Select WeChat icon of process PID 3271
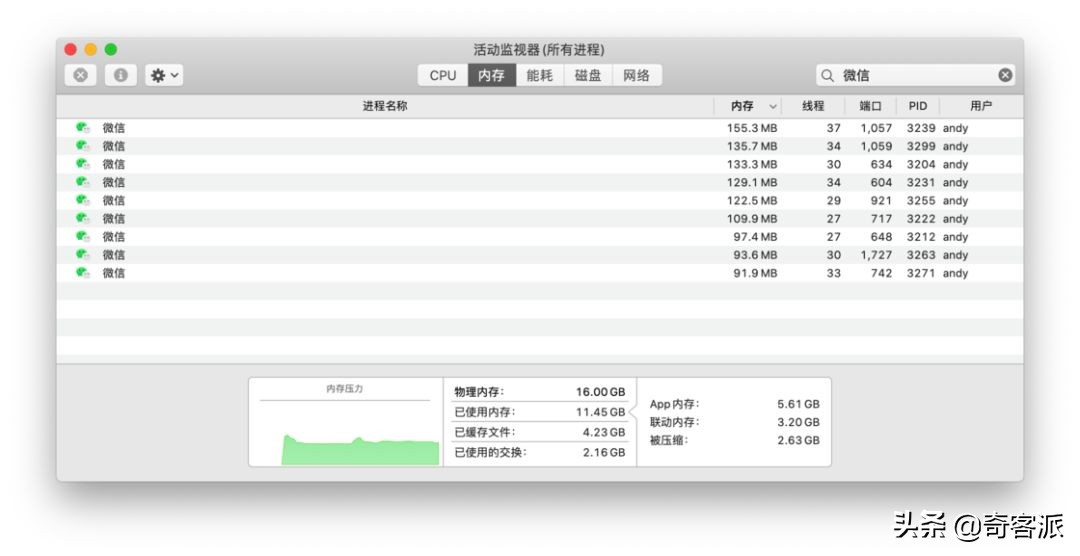The height and width of the screenshot is (556, 1080). 83,273
